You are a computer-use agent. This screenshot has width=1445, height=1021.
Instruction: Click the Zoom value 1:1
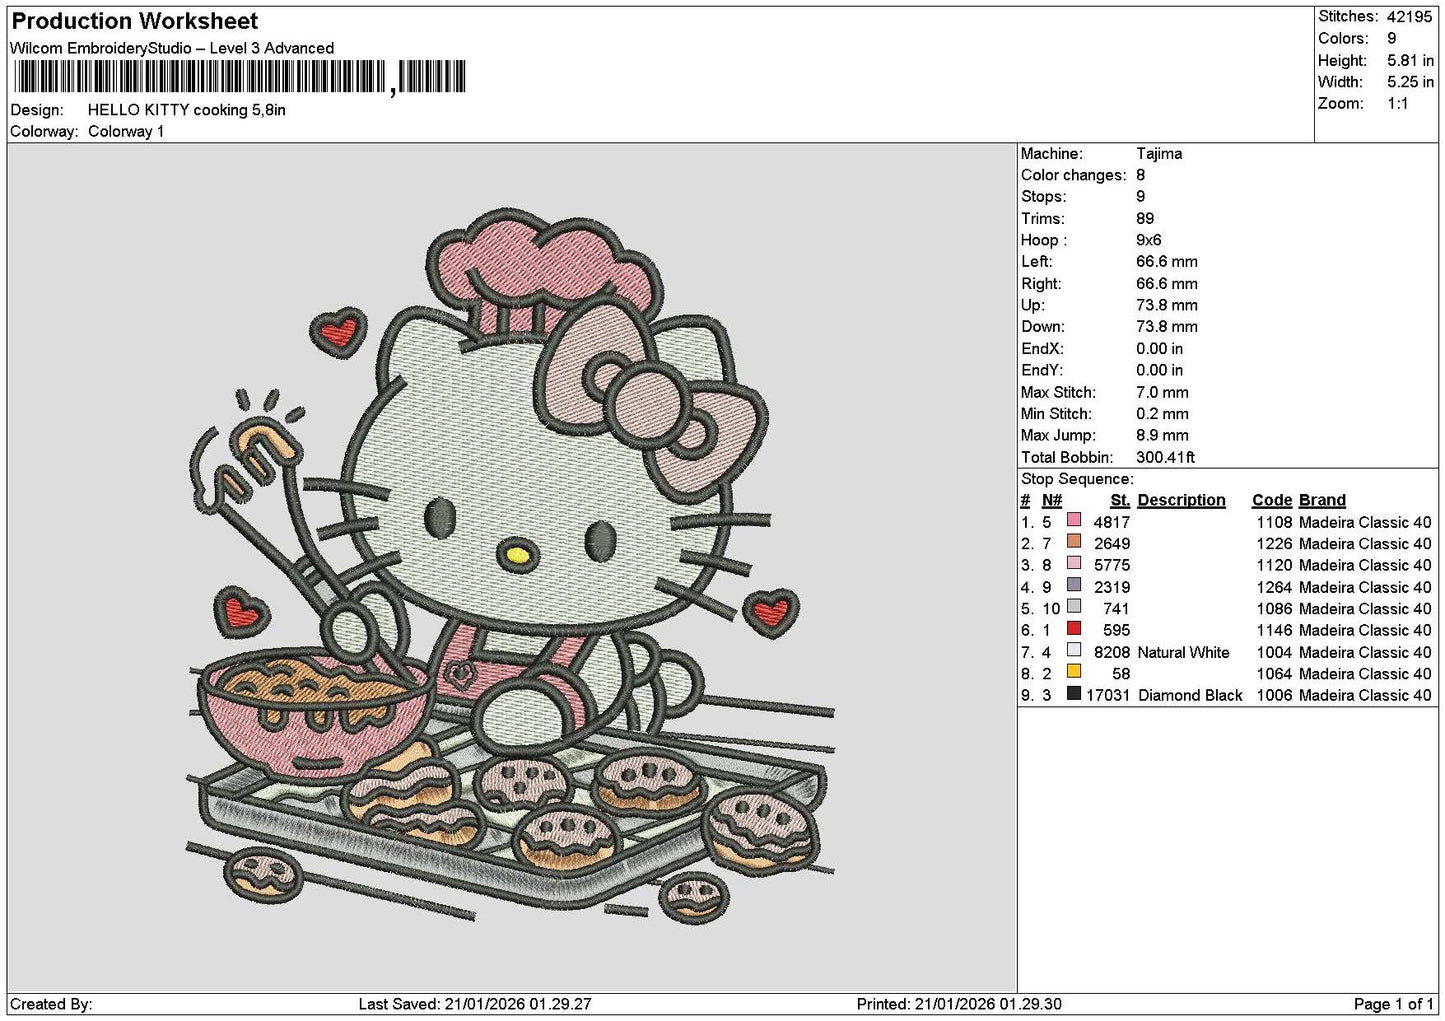pos(1397,104)
